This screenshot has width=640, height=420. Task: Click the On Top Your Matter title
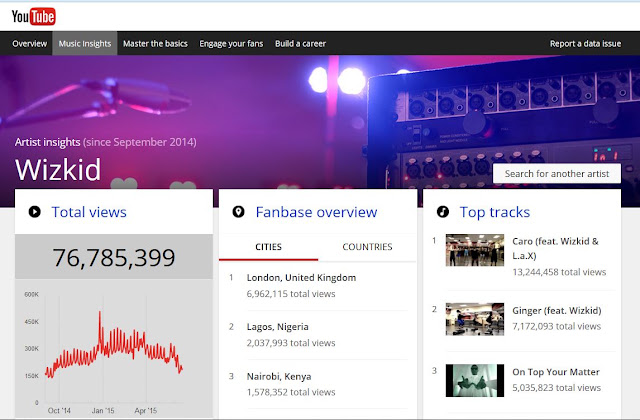coord(556,372)
